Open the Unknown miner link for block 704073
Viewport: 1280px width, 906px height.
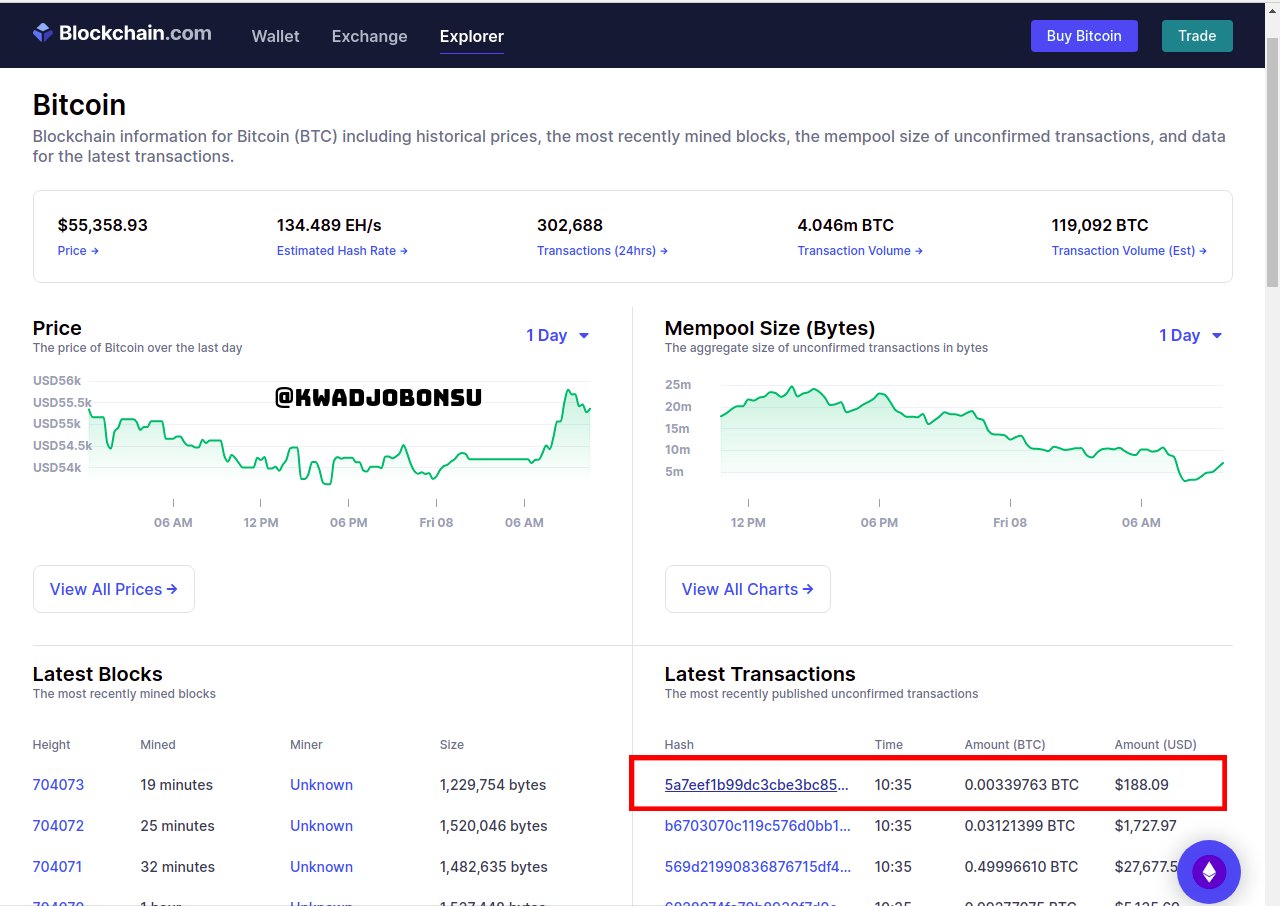(321, 785)
